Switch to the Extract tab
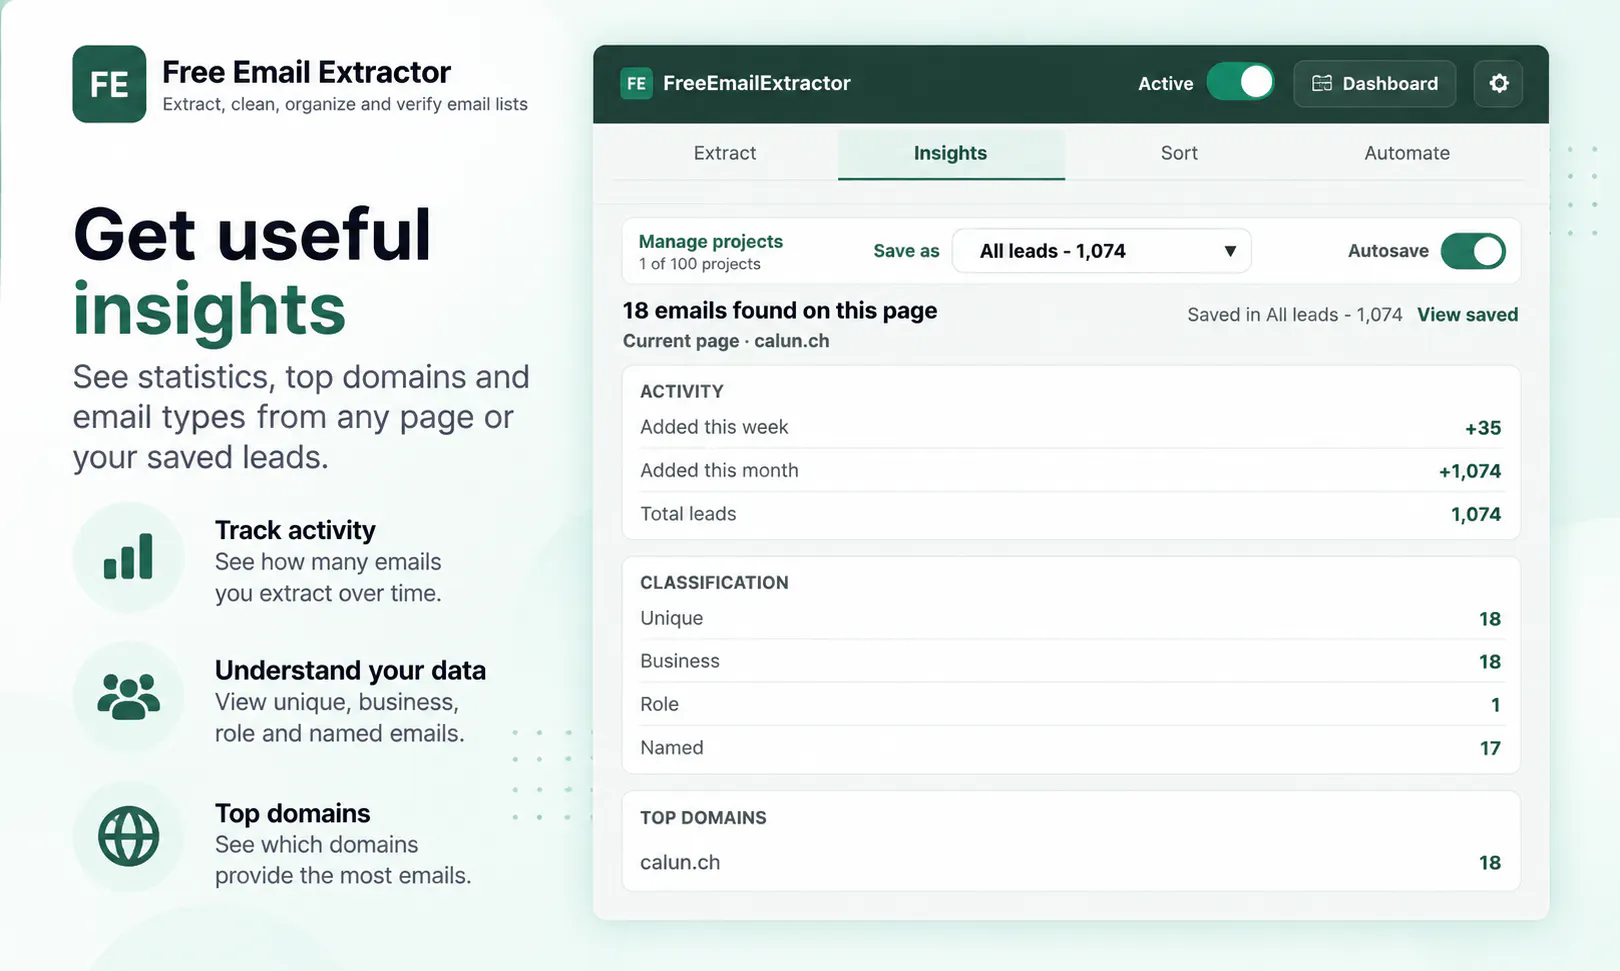1620x971 pixels. pos(724,153)
